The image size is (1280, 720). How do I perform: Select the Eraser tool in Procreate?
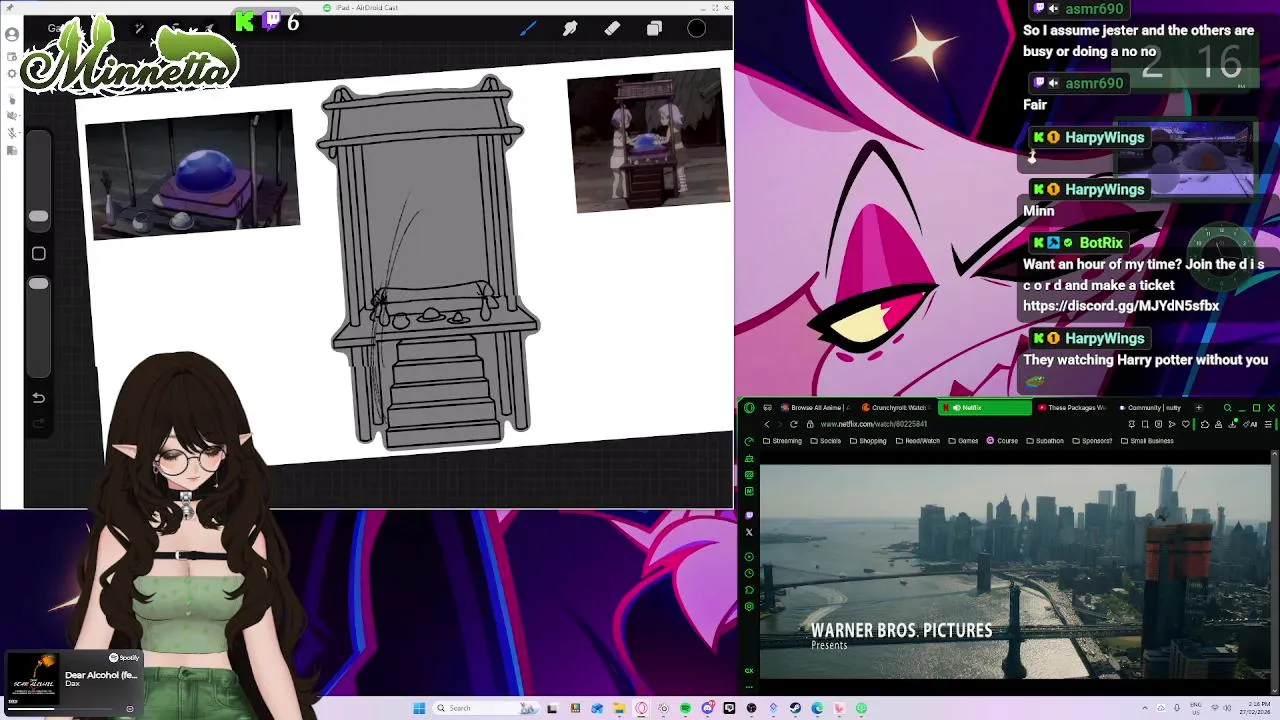coord(612,28)
